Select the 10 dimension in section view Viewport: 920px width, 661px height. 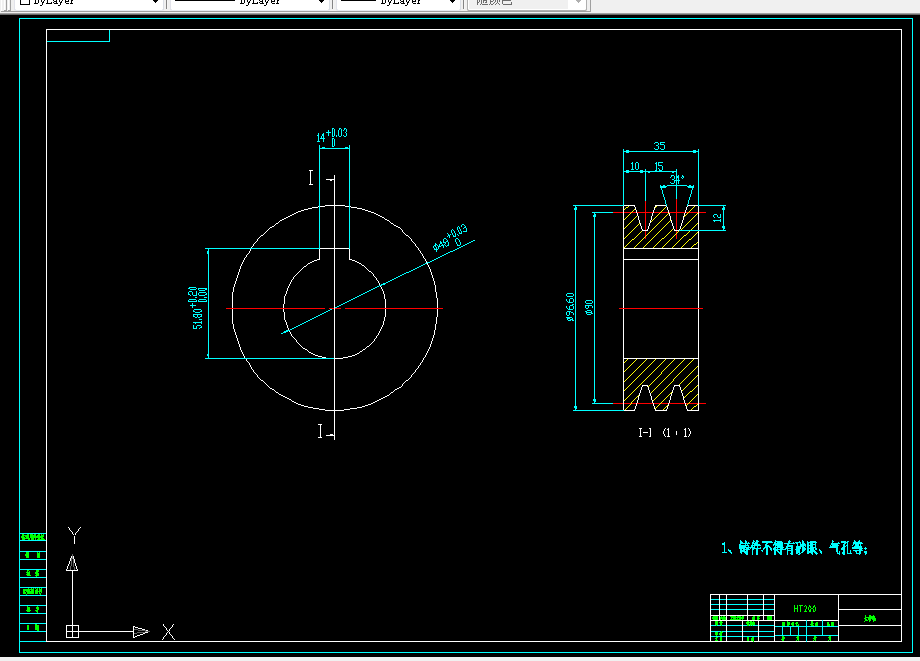(634, 166)
